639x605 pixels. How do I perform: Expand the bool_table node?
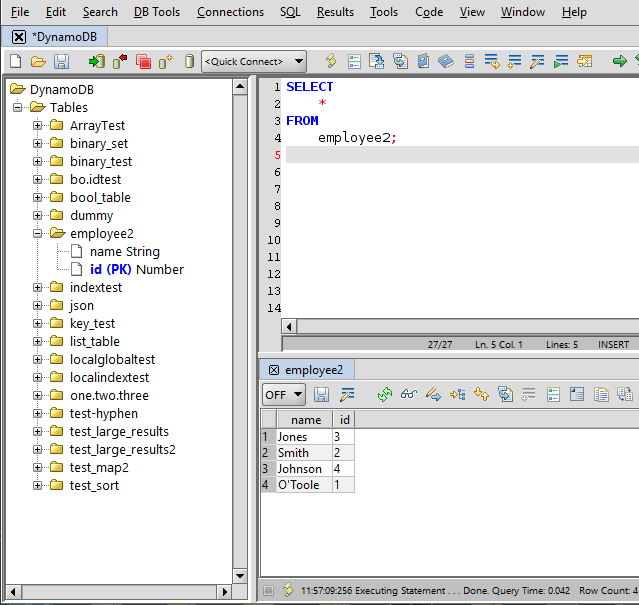point(37,198)
